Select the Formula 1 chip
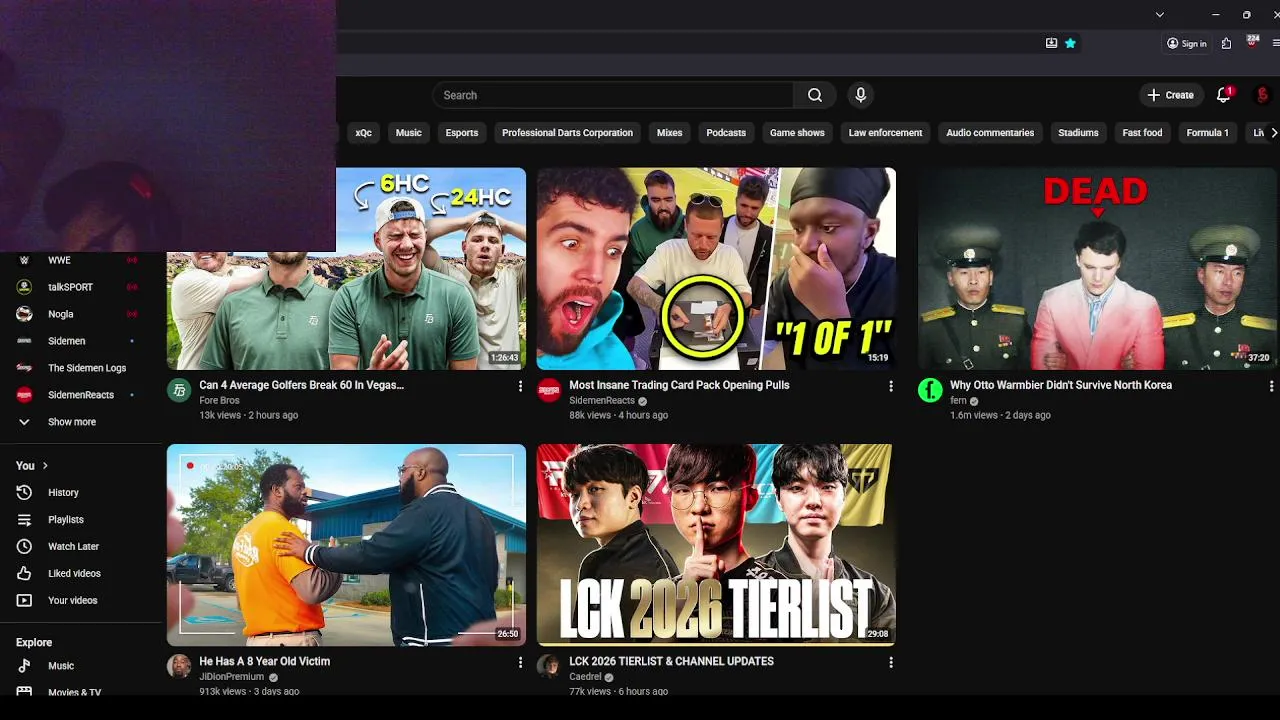The image size is (1280, 720). (x=1207, y=132)
